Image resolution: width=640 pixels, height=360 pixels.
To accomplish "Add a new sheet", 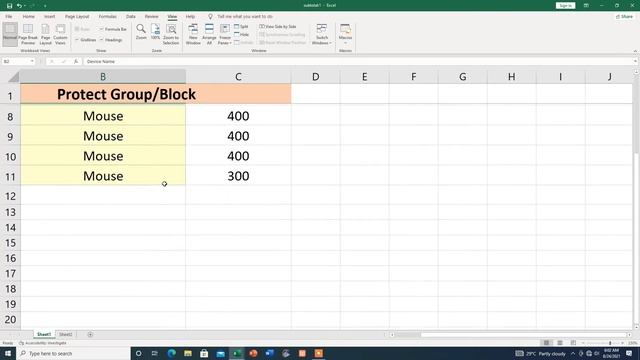I will tap(90, 334).
